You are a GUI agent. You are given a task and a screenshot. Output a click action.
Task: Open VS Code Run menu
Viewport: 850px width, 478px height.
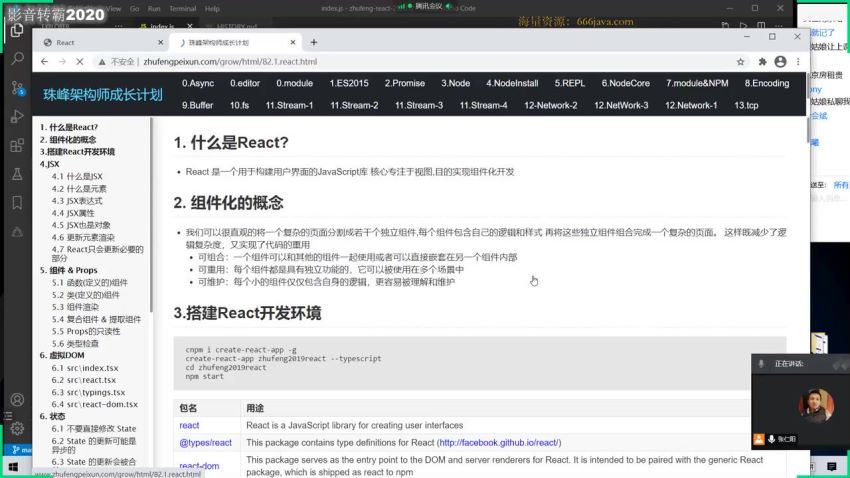[x=154, y=9]
